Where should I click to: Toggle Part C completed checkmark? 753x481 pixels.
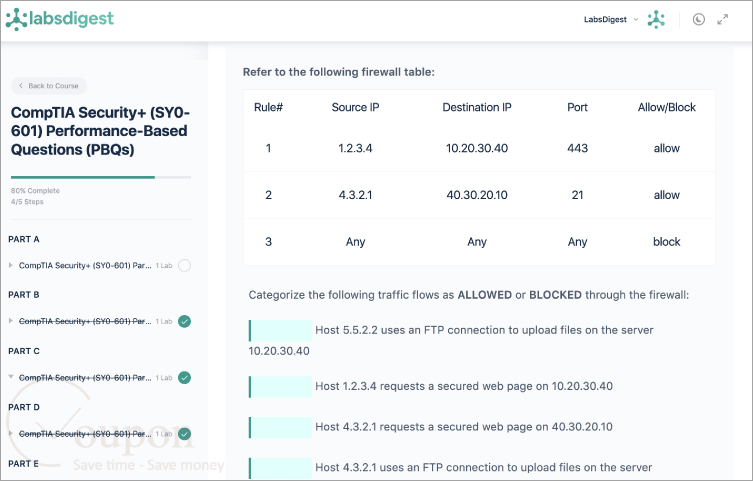(184, 378)
